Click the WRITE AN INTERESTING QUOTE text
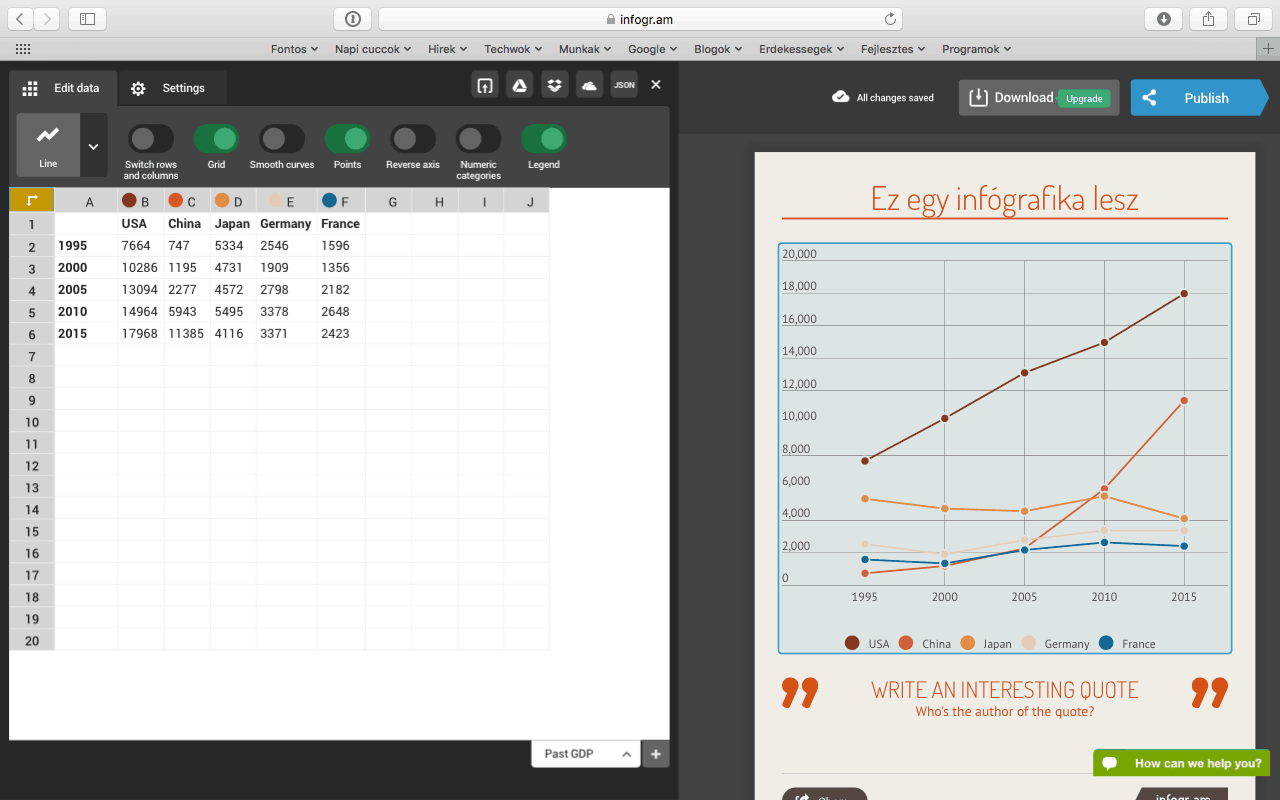The image size is (1280, 800). pyautogui.click(x=1005, y=690)
